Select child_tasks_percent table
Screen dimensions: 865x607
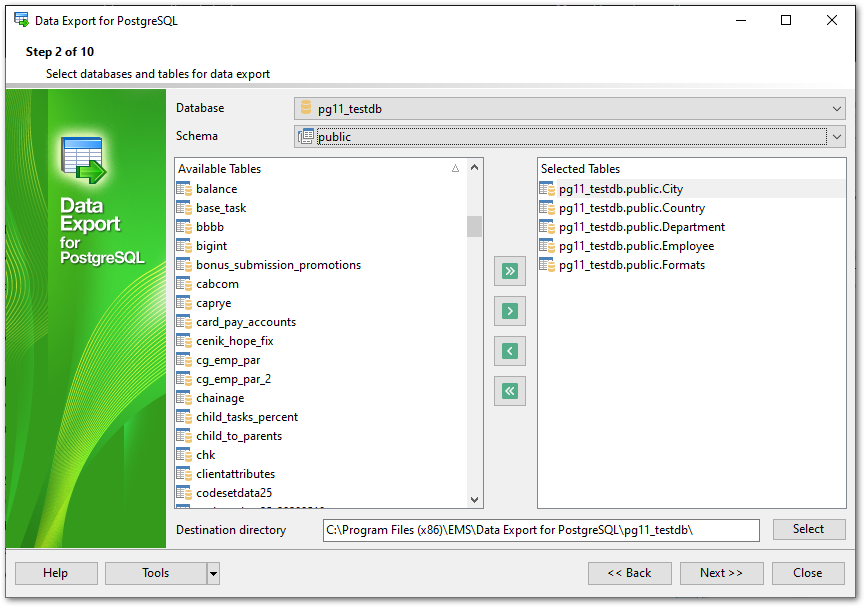[x=247, y=417]
